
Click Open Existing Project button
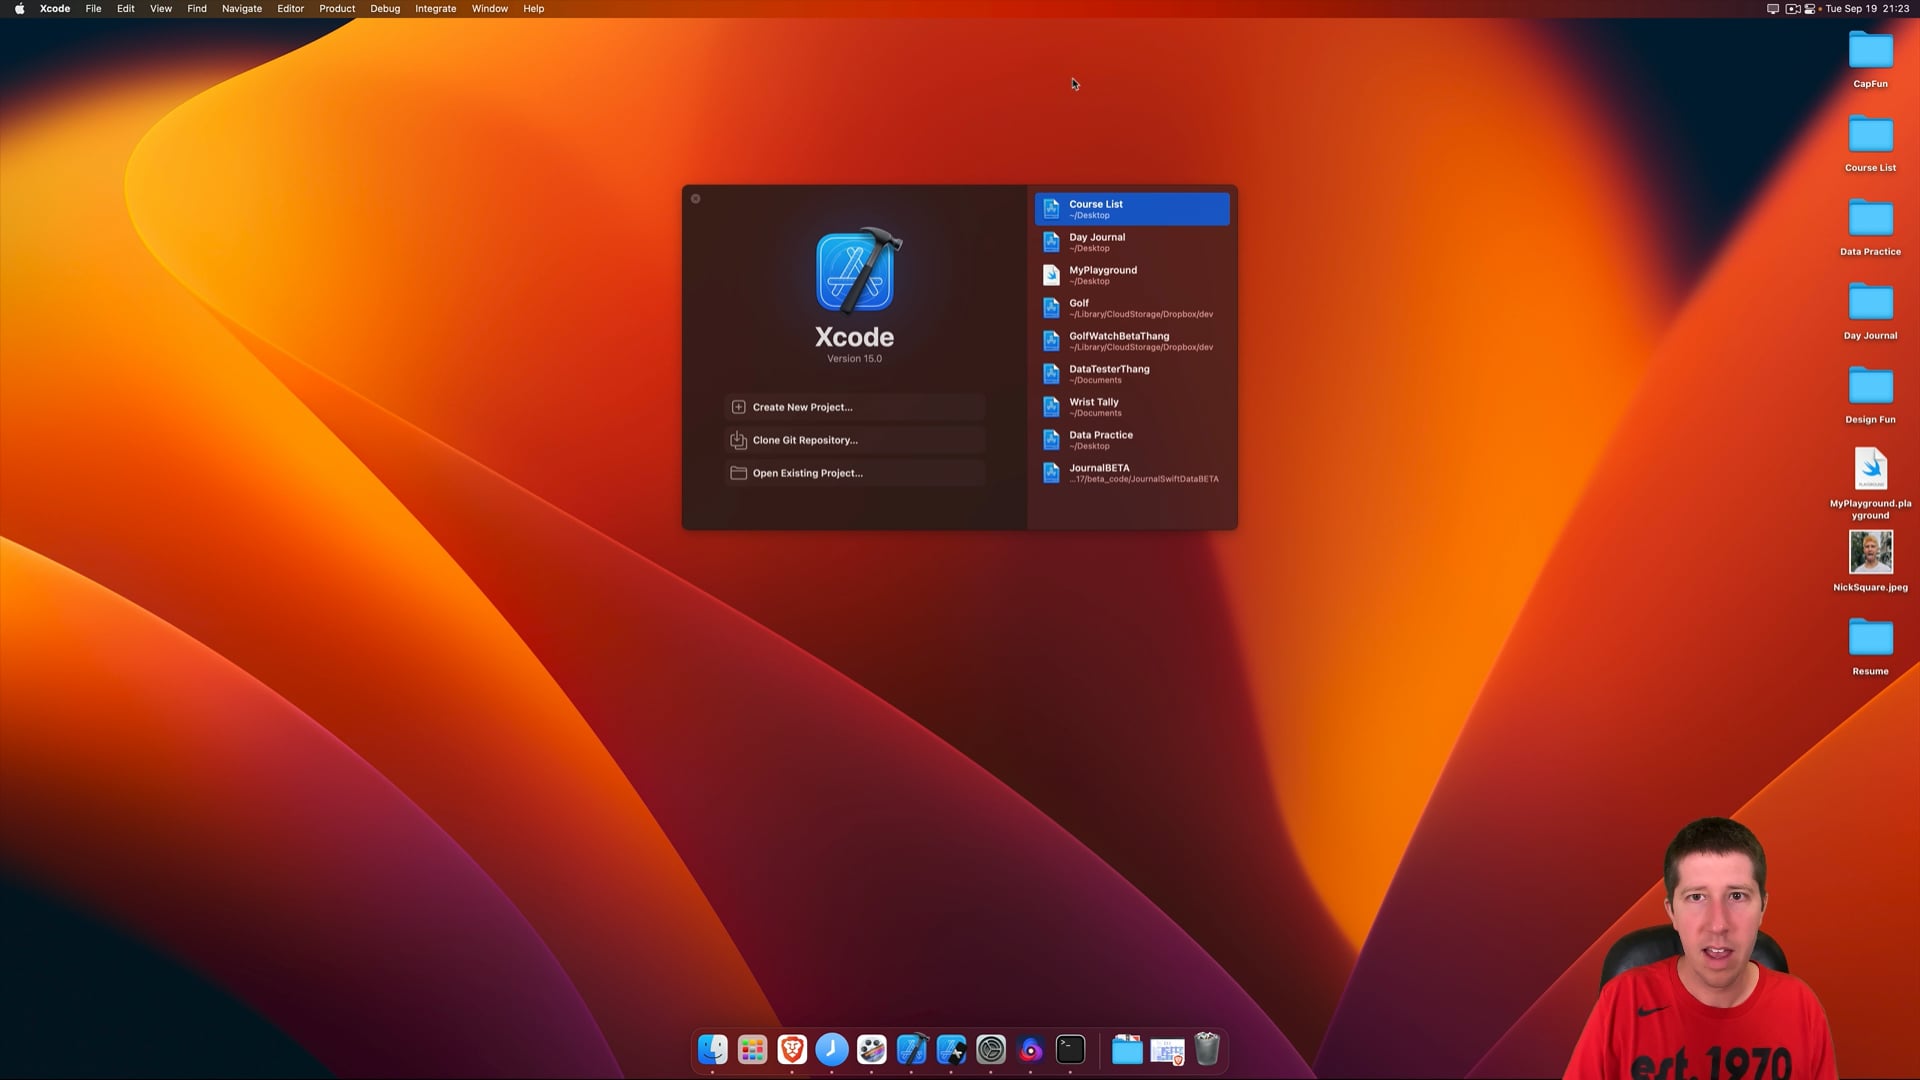point(855,473)
